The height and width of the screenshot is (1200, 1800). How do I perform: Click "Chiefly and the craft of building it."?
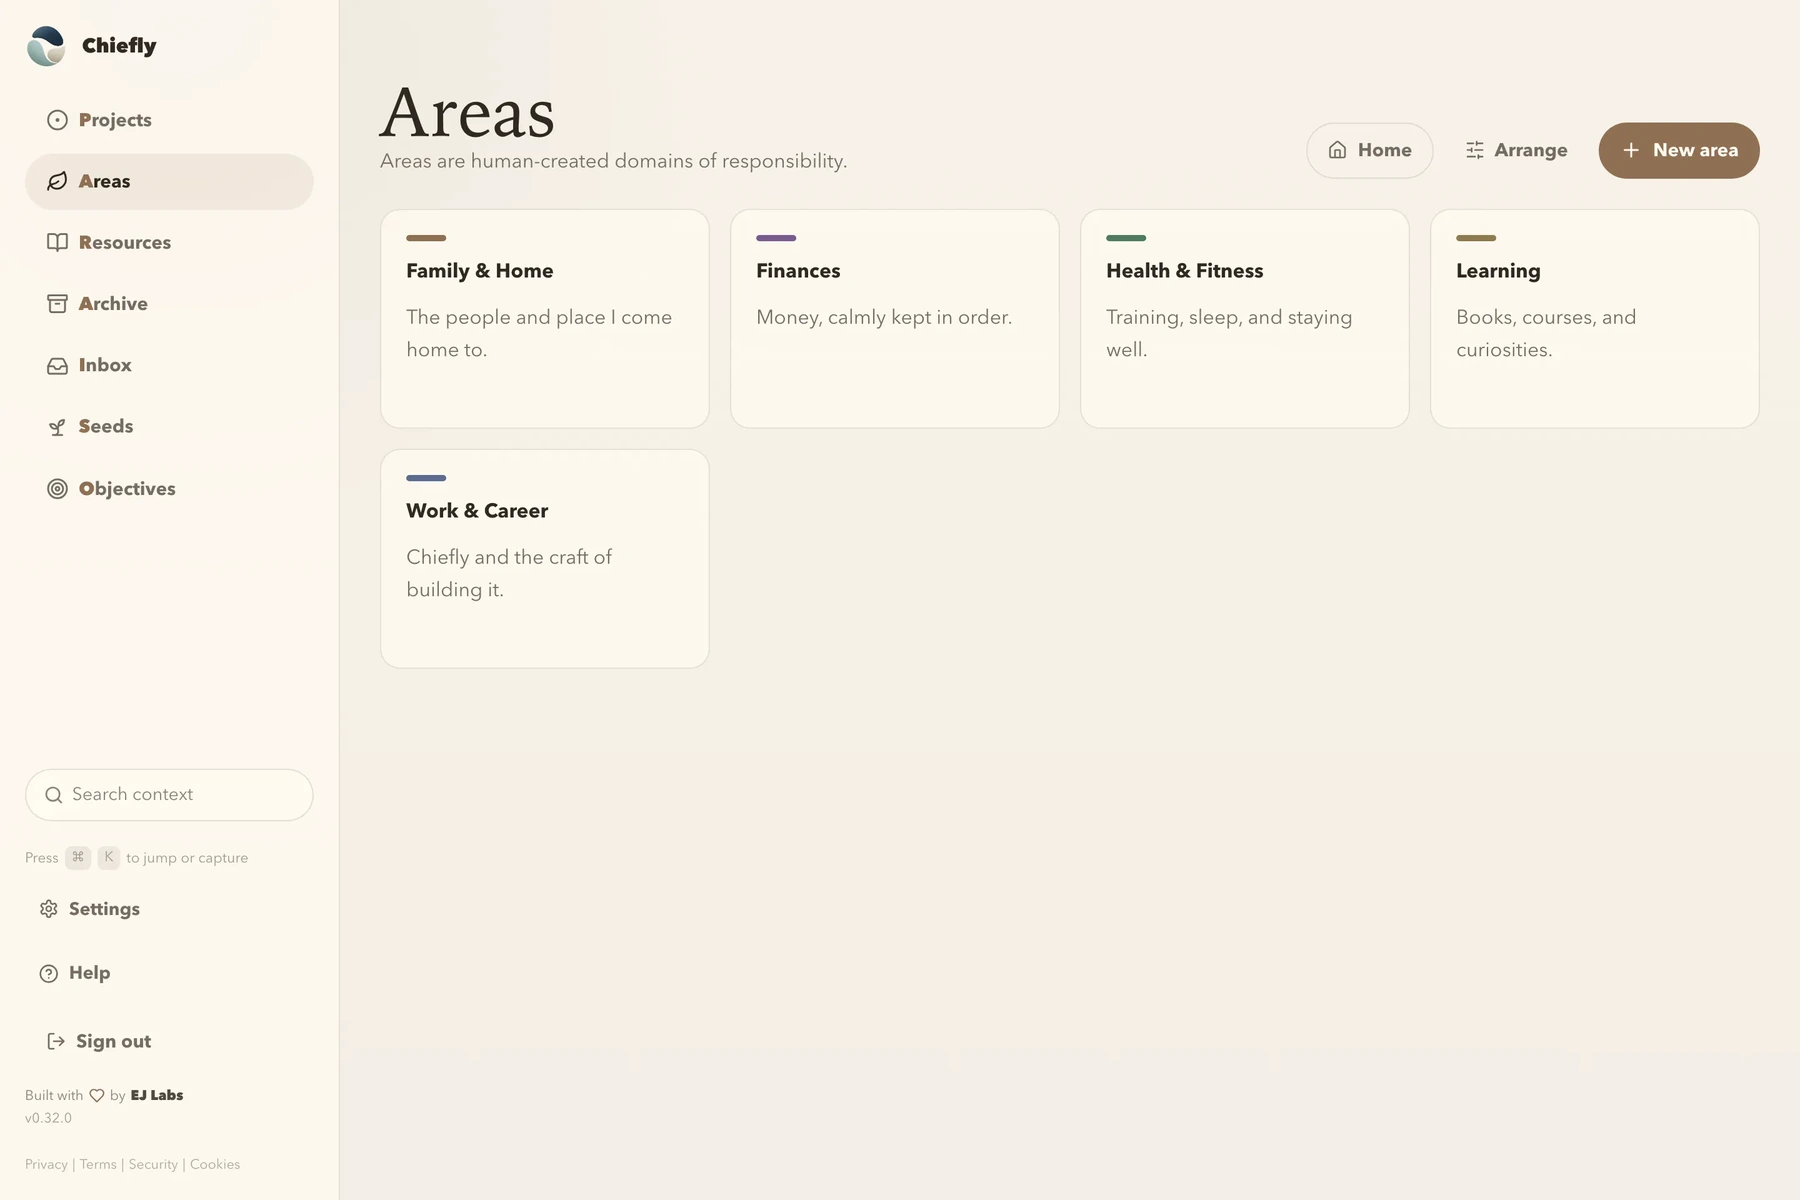click(509, 573)
